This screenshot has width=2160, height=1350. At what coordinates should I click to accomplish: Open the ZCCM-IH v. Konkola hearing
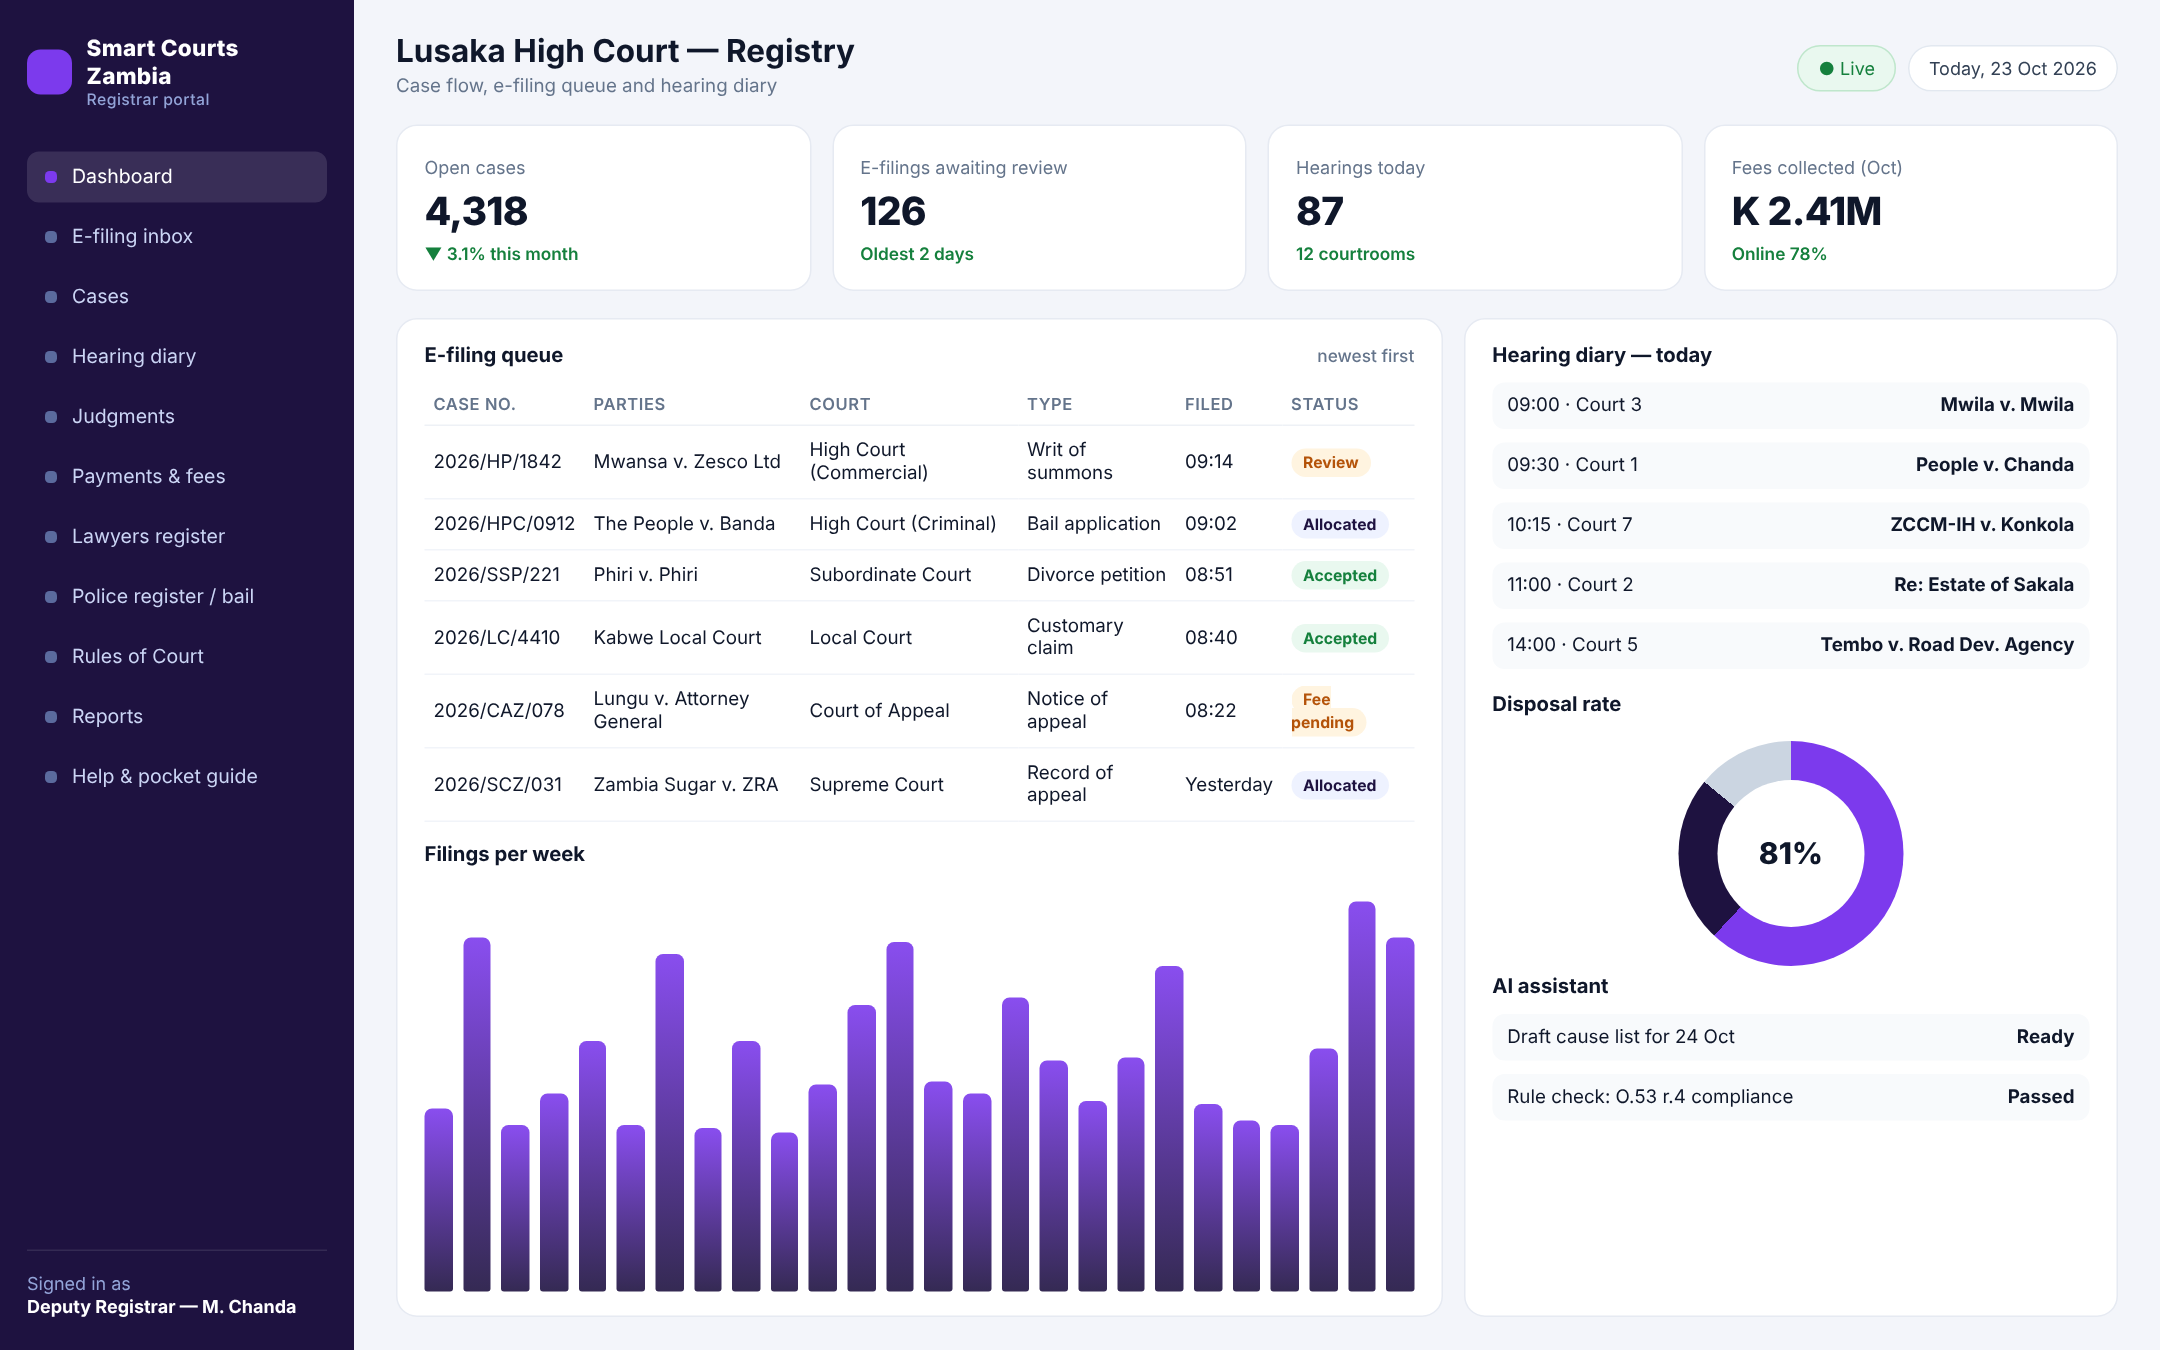pos(1790,525)
